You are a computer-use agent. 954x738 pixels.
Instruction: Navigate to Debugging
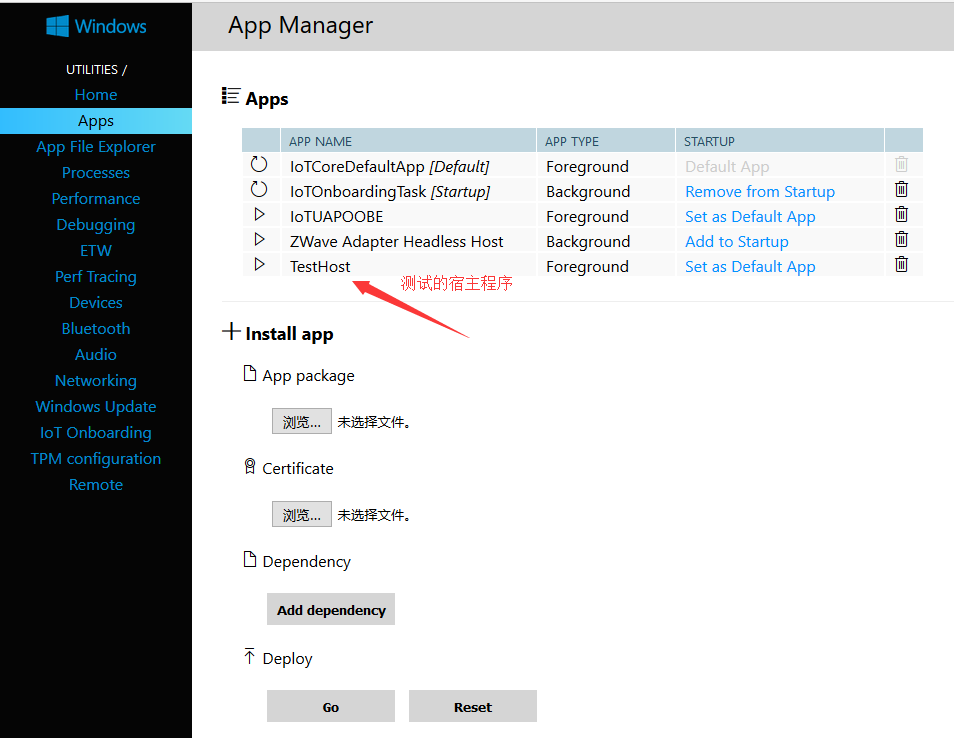(x=96, y=225)
